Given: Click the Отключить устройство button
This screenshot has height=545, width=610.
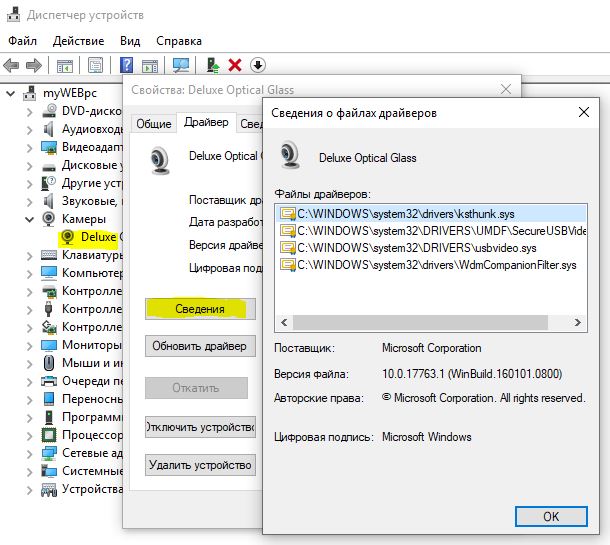Looking at the screenshot, I should click(200, 427).
